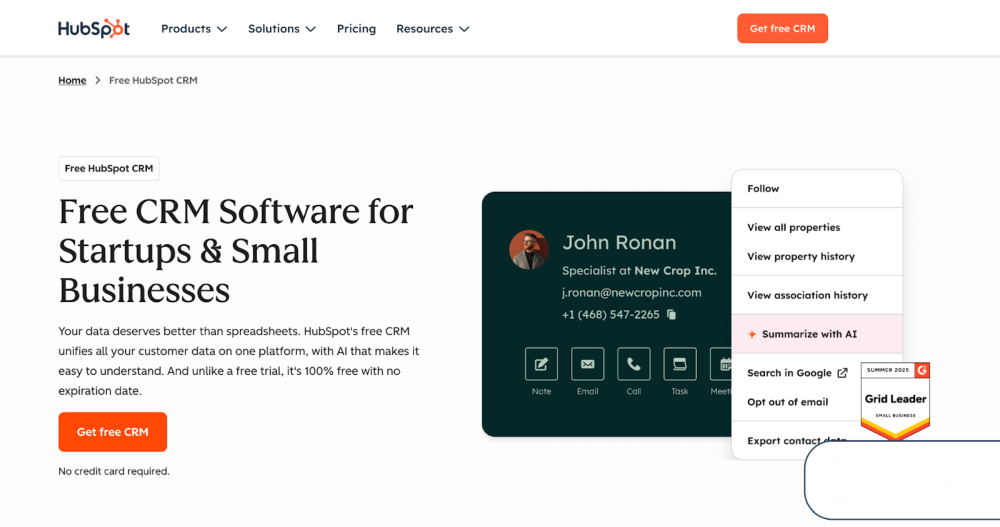The height and width of the screenshot is (527, 1000).
Task: Select Opt out of email option
Action: pyautogui.click(x=788, y=402)
